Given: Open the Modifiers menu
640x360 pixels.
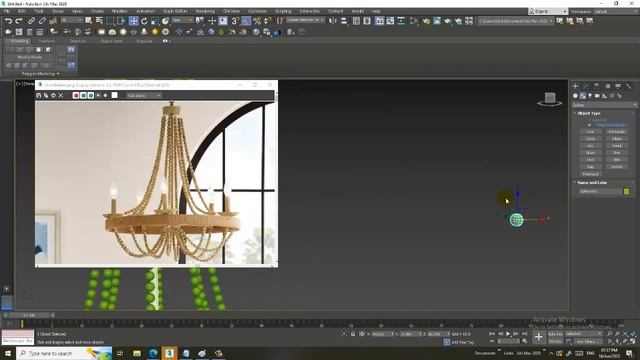Looking at the screenshot, I should (x=120, y=11).
